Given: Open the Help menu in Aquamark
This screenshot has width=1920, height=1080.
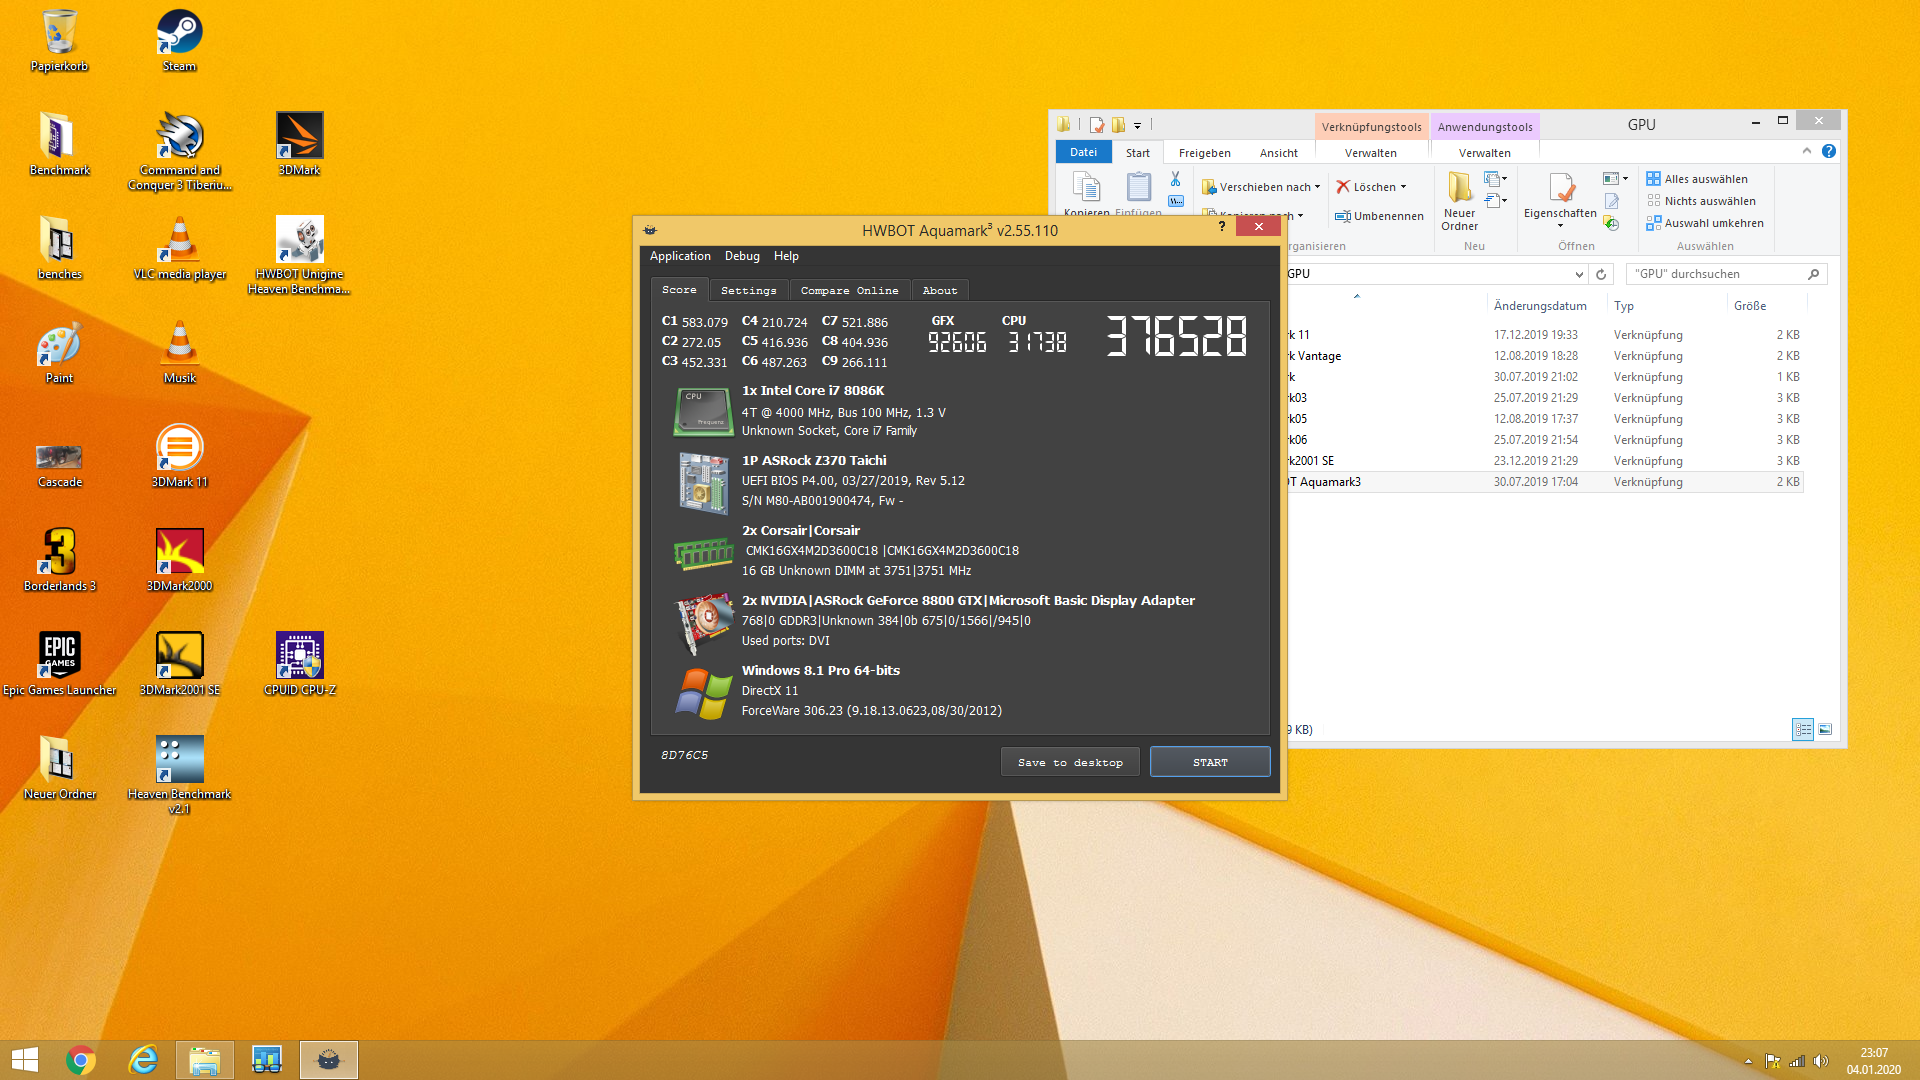Looking at the screenshot, I should click(x=786, y=256).
